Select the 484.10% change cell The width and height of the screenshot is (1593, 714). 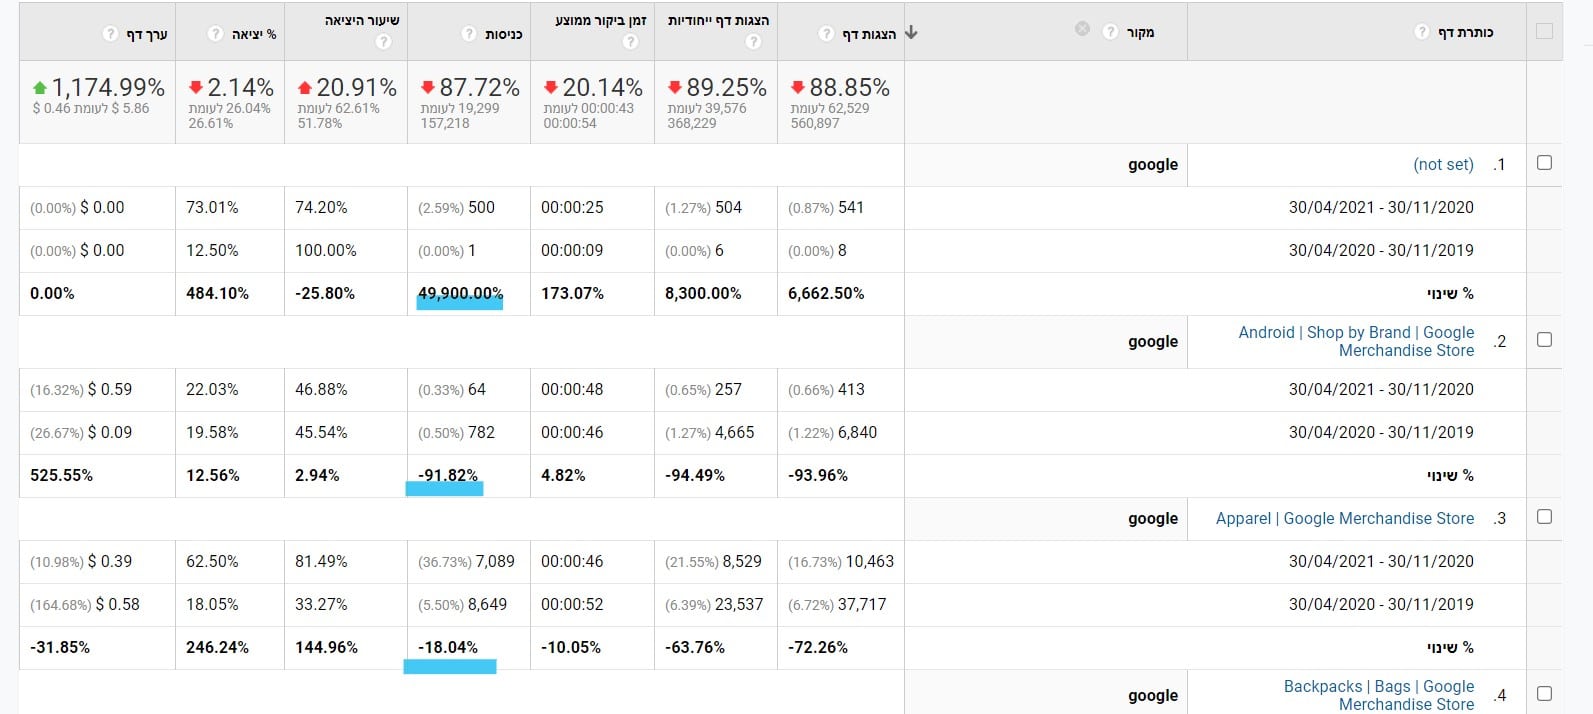(217, 293)
